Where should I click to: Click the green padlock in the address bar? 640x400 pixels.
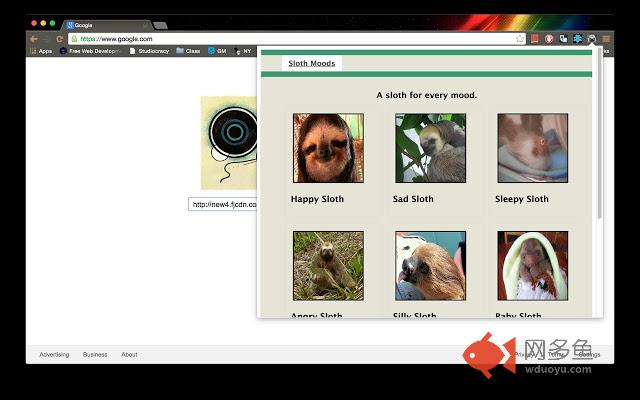[74, 39]
